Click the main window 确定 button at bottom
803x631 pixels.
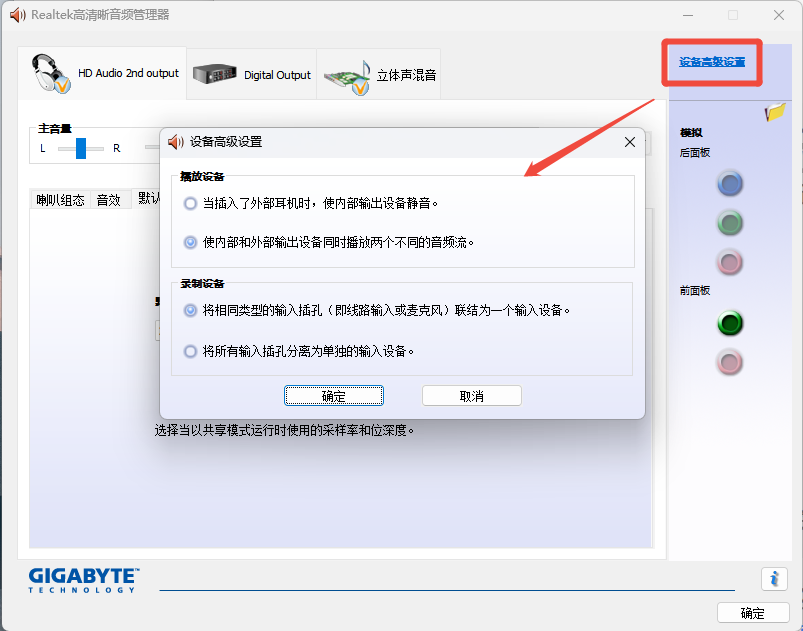point(753,613)
